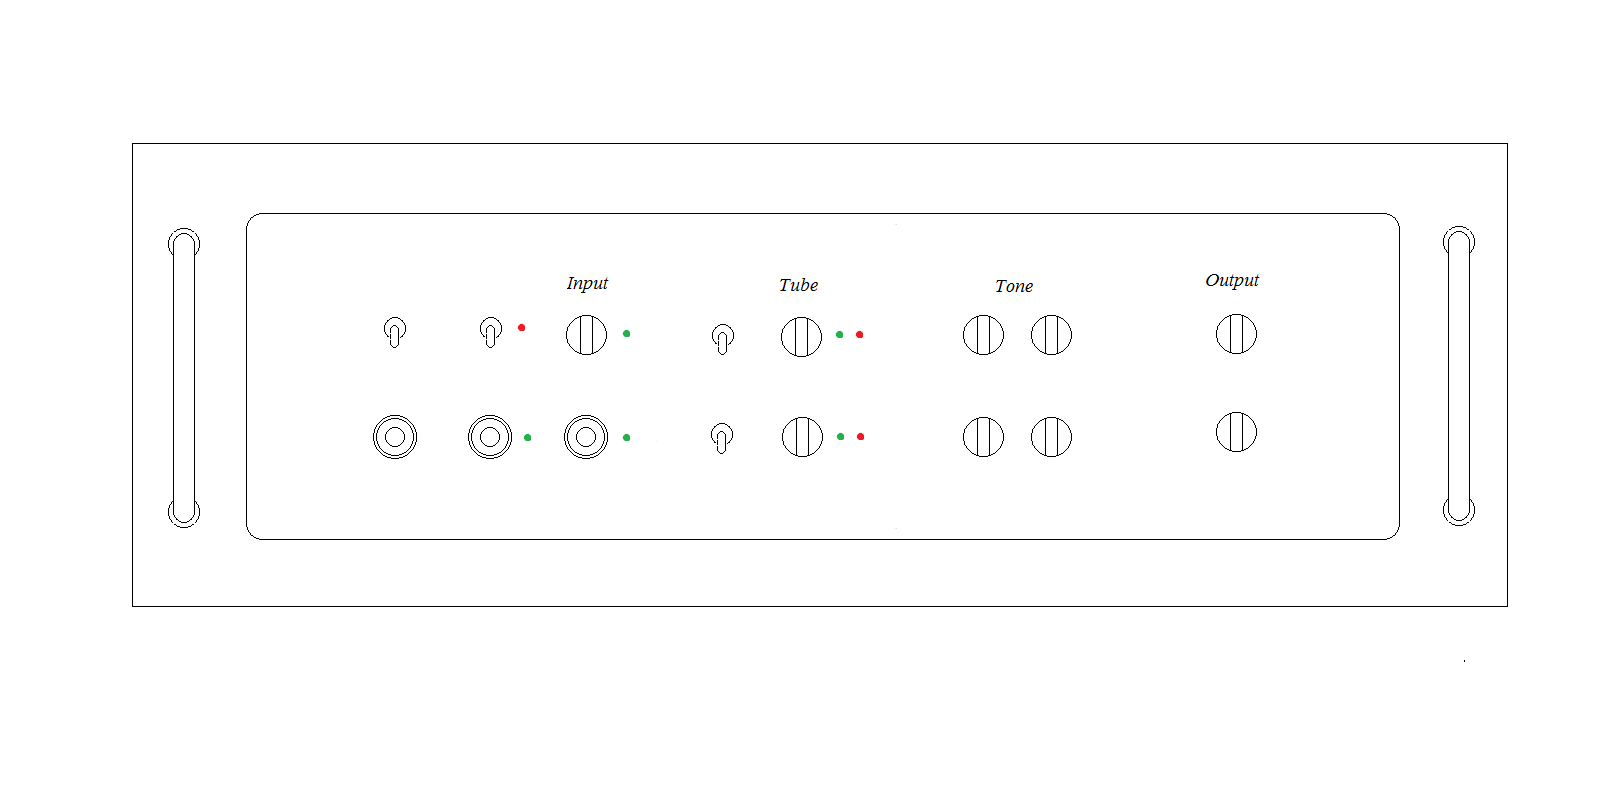Click the leftmost input jack in bottom row
Viewport: 1624px width, 791px height.
395,437
